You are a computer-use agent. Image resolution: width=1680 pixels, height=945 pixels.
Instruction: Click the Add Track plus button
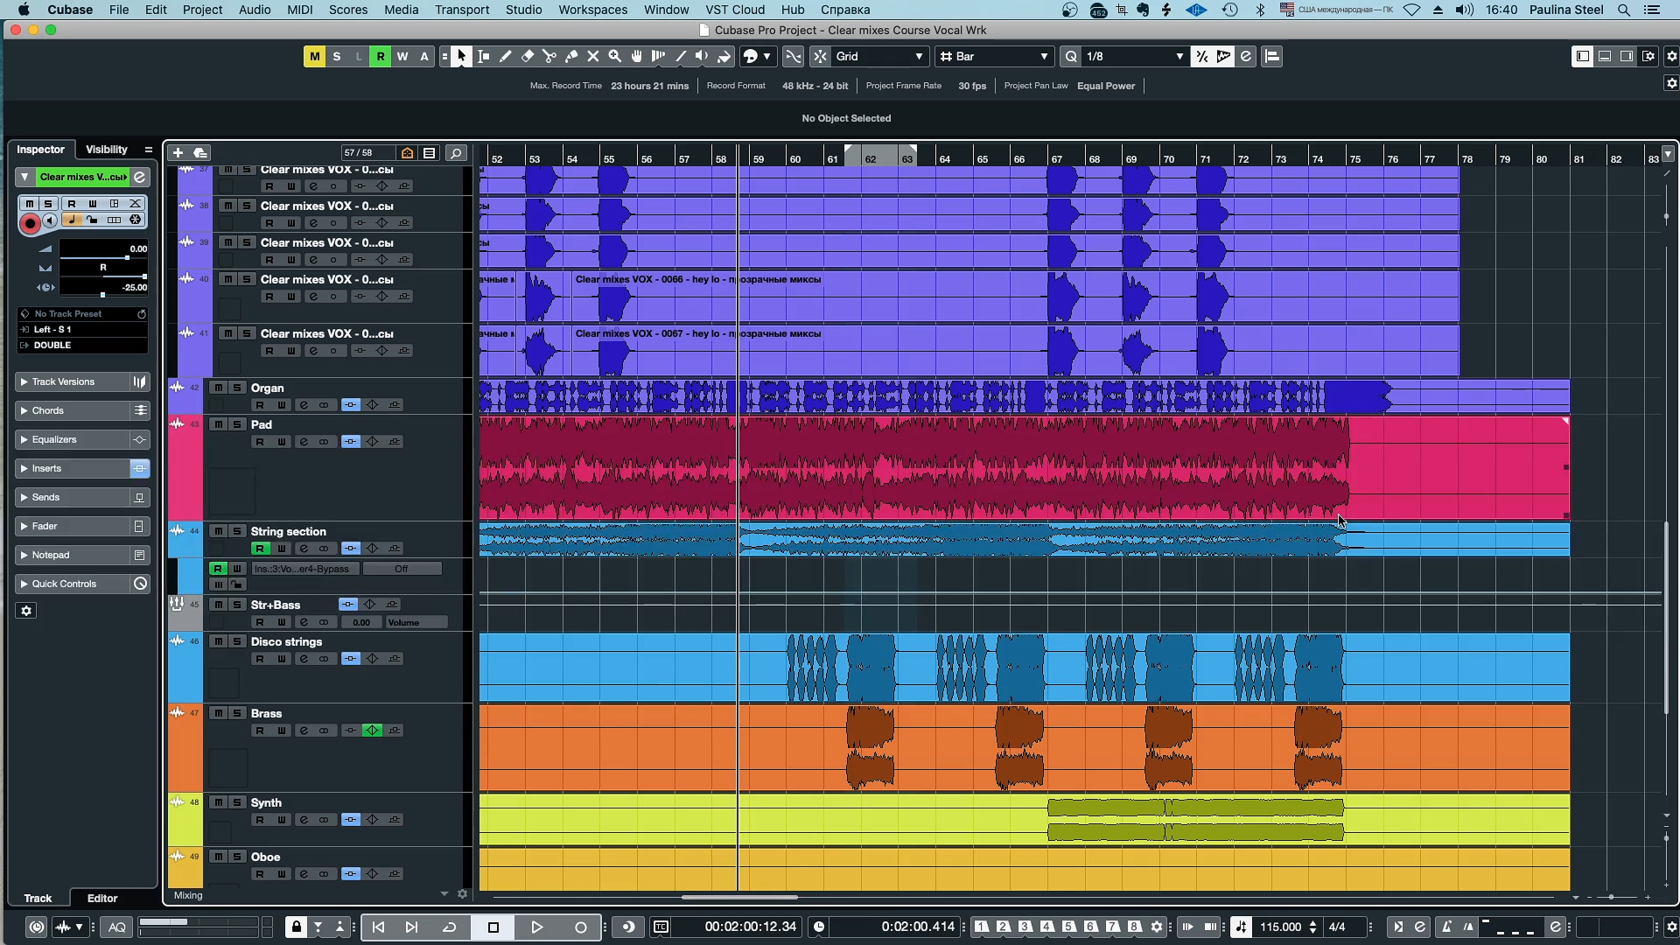pyautogui.click(x=178, y=153)
